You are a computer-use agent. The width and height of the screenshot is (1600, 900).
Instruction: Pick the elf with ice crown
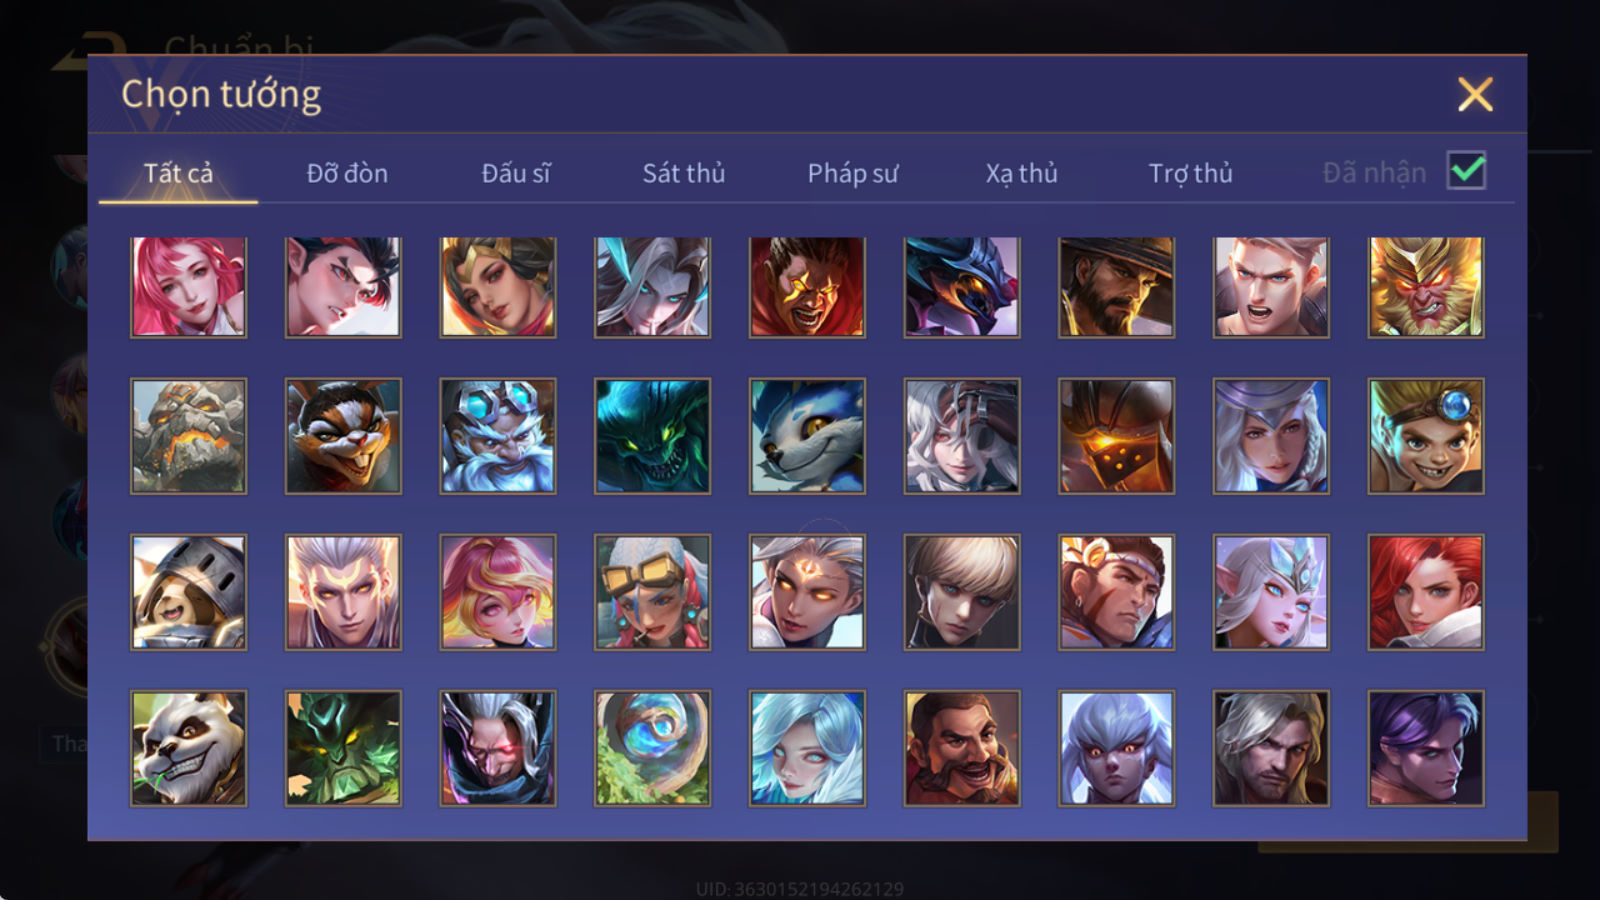(1271, 592)
